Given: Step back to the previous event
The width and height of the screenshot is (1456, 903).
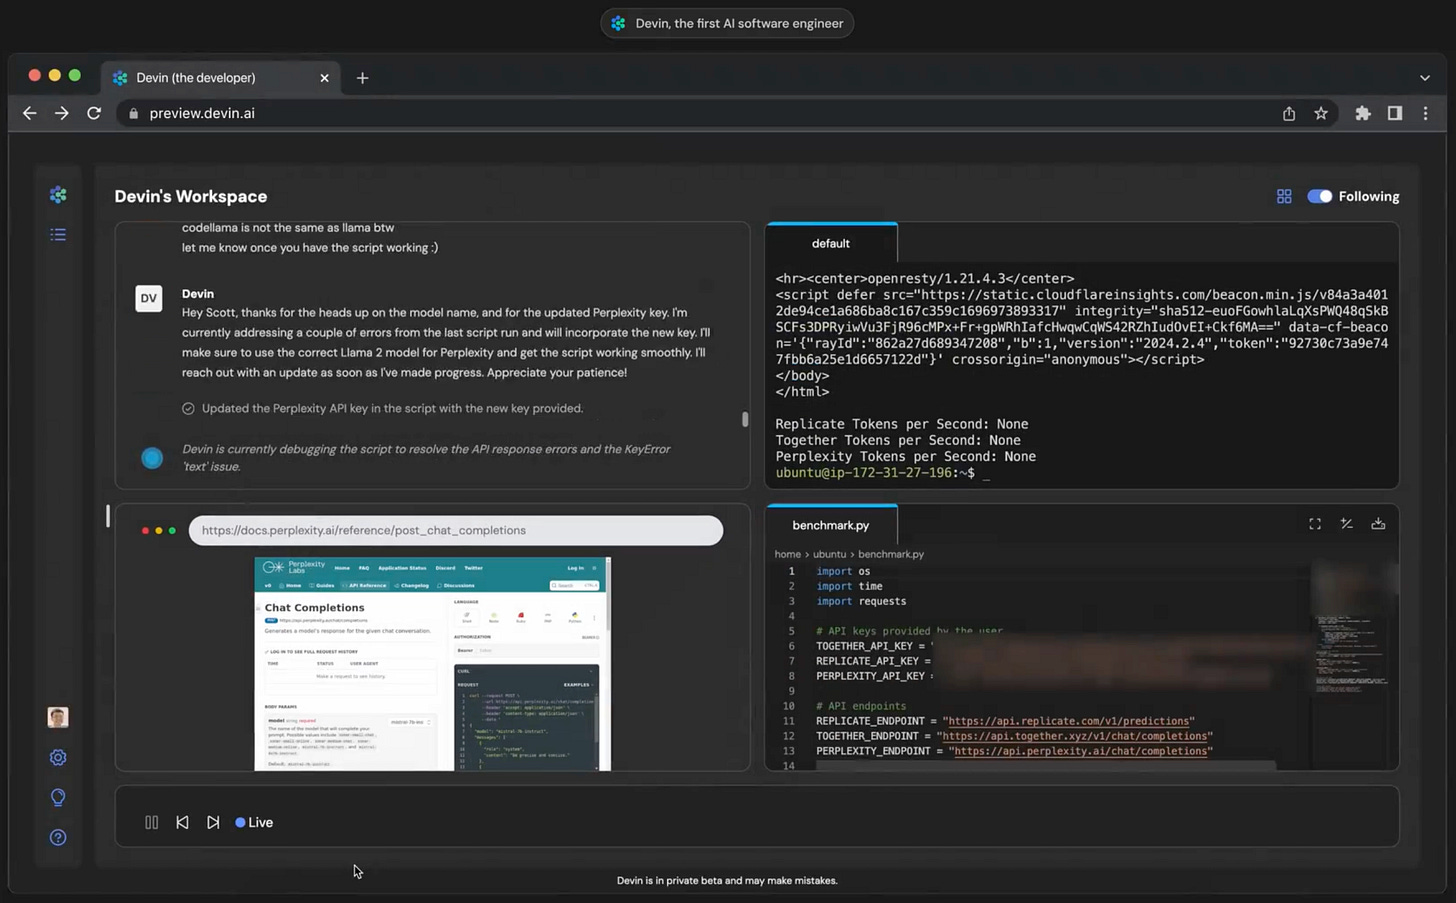Looking at the screenshot, I should point(182,822).
